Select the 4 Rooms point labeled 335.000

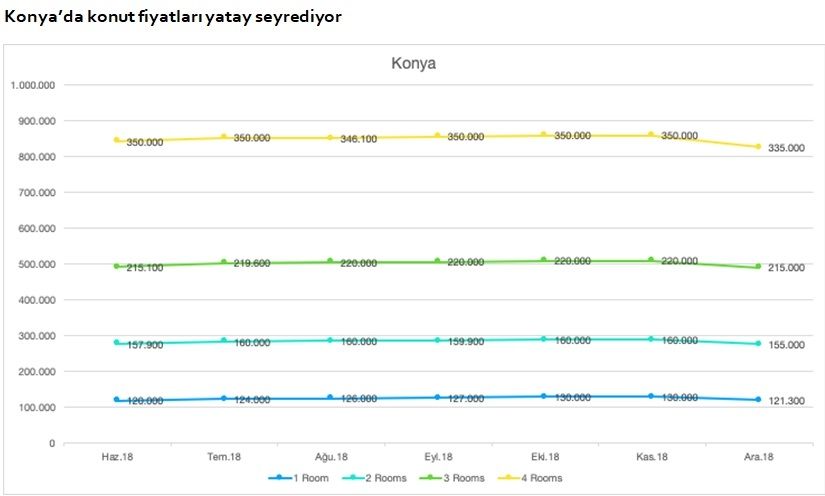click(x=757, y=147)
